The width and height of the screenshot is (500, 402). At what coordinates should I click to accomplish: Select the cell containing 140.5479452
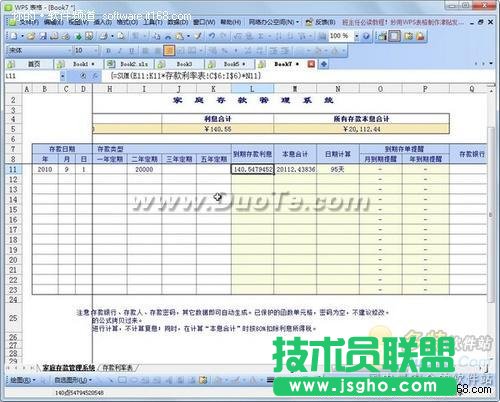pyautogui.click(x=252, y=169)
